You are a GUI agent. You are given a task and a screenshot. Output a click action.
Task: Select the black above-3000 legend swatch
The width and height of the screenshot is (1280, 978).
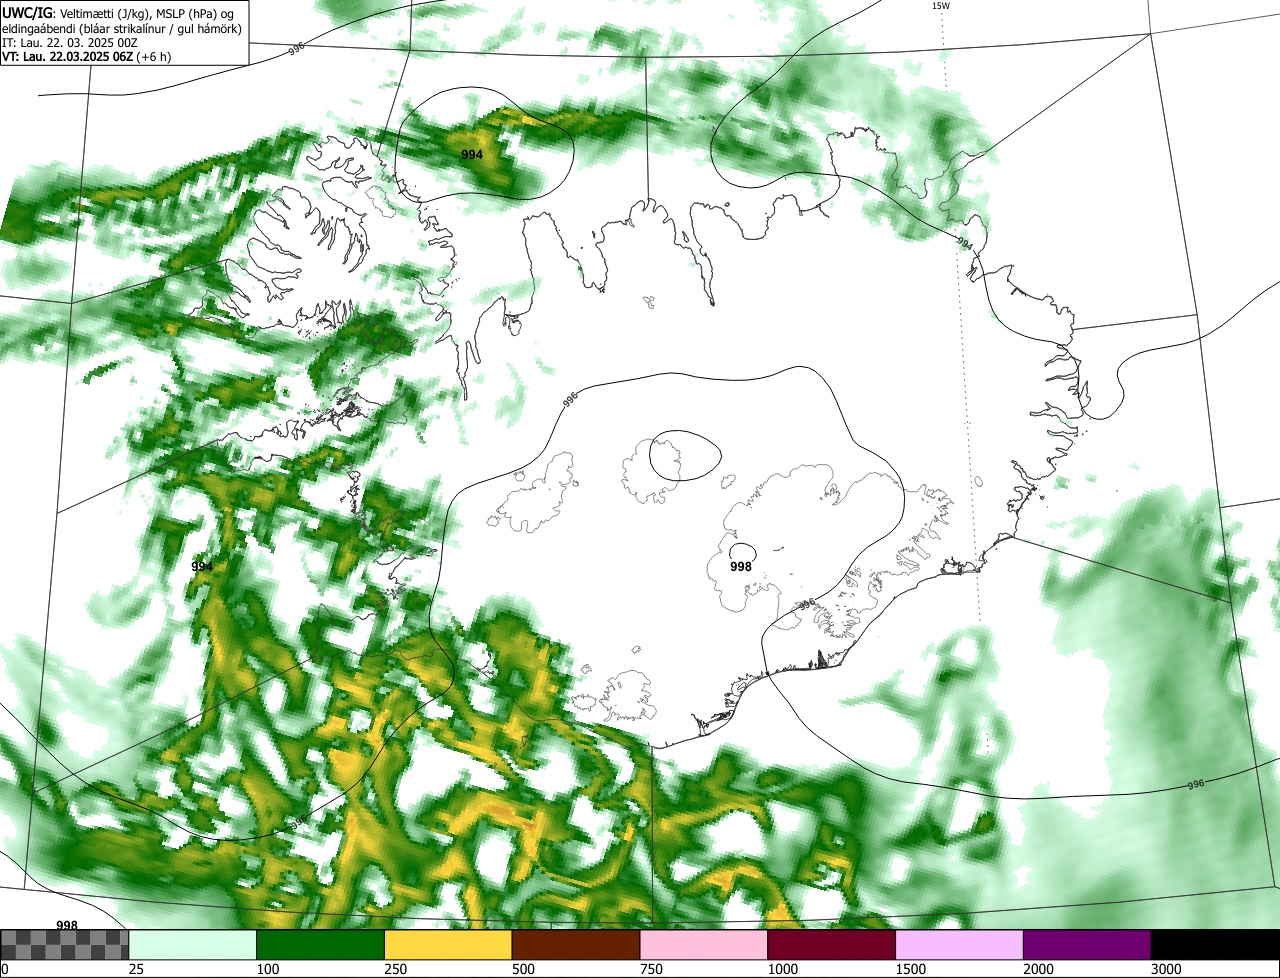click(x=1215, y=945)
